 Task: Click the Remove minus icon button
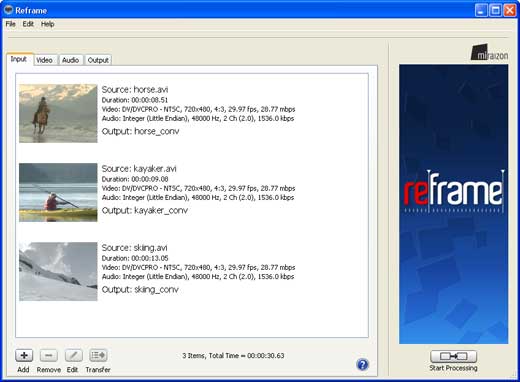point(49,355)
